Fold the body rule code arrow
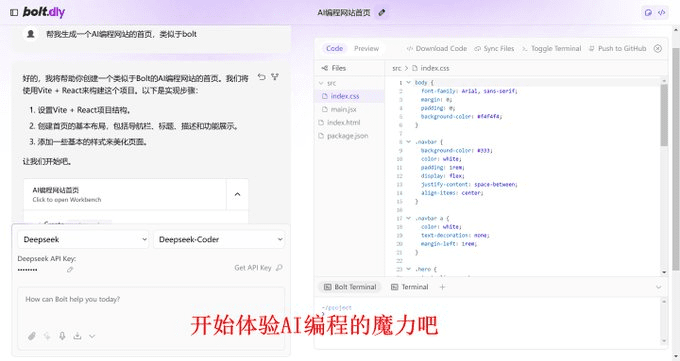680x361 pixels. [408, 82]
